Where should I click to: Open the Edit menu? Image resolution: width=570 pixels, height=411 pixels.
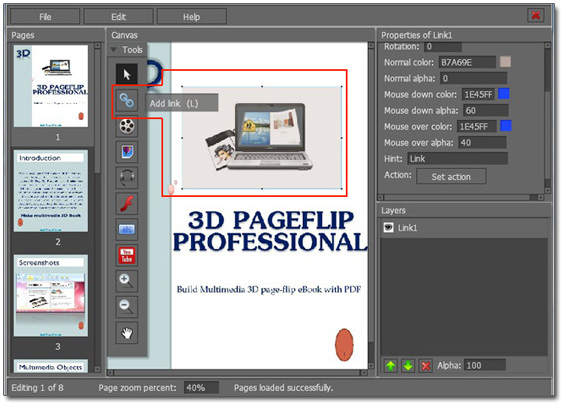[119, 17]
